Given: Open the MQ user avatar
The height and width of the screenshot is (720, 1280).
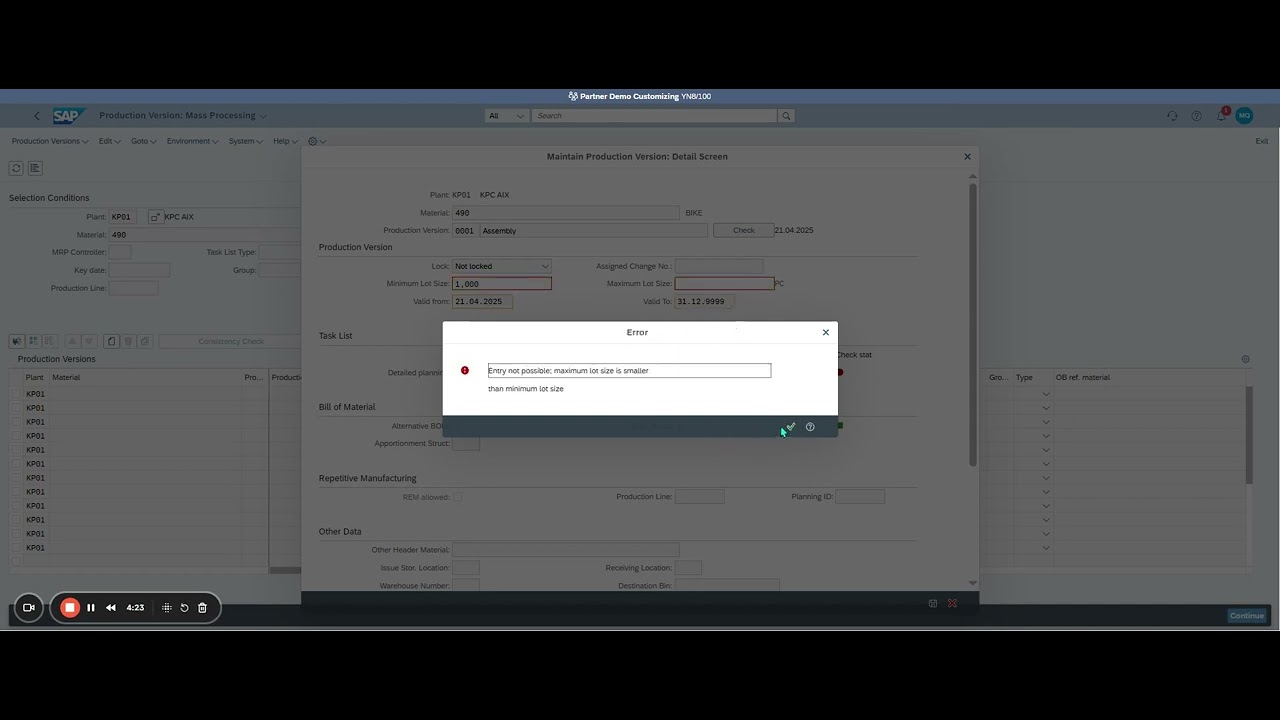Looking at the screenshot, I should 1244,116.
